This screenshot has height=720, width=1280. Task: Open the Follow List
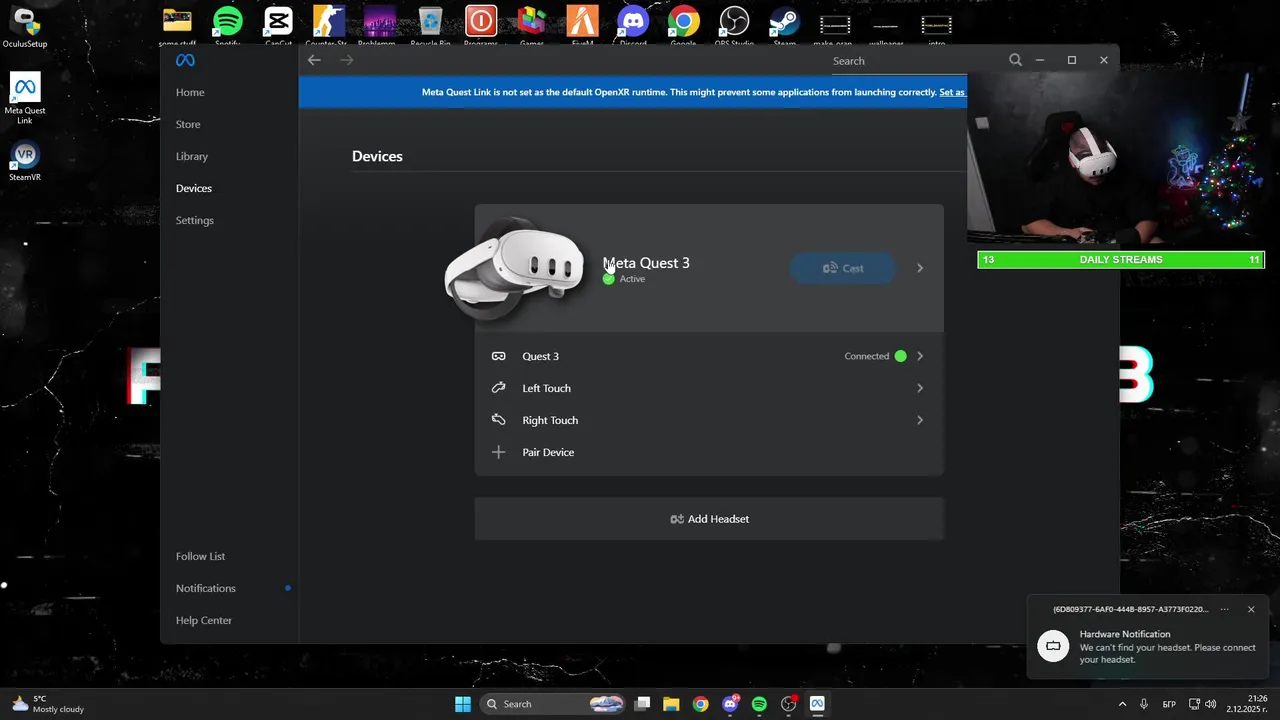coord(201,556)
